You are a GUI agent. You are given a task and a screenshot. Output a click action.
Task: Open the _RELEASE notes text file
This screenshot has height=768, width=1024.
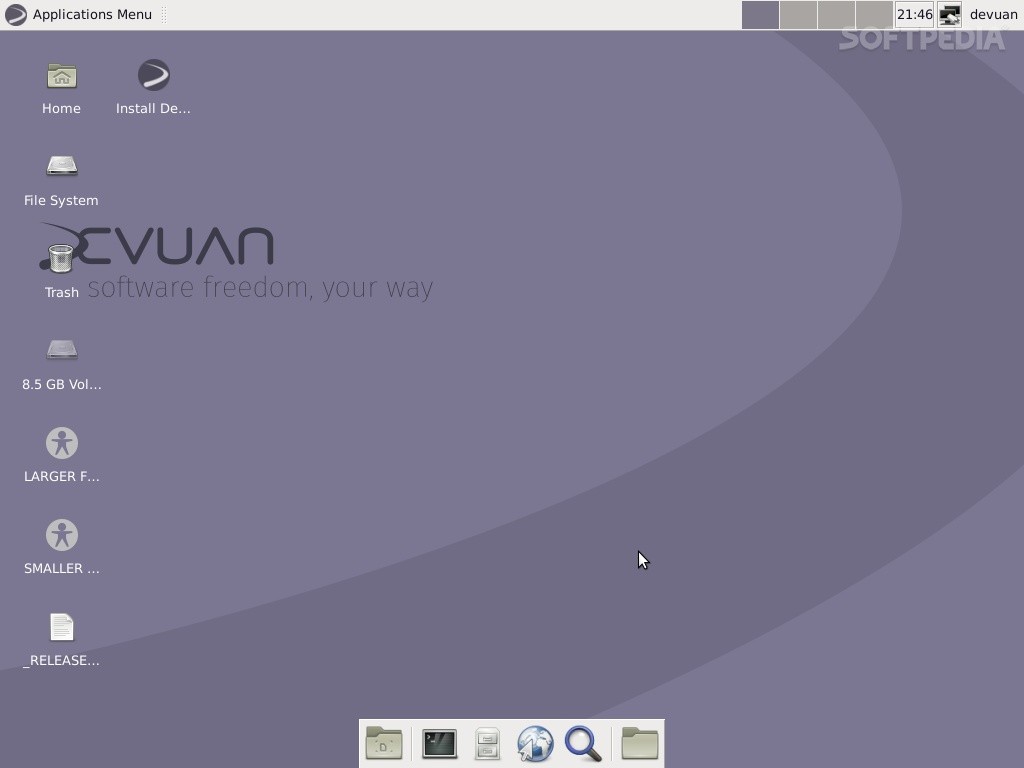coord(61,628)
